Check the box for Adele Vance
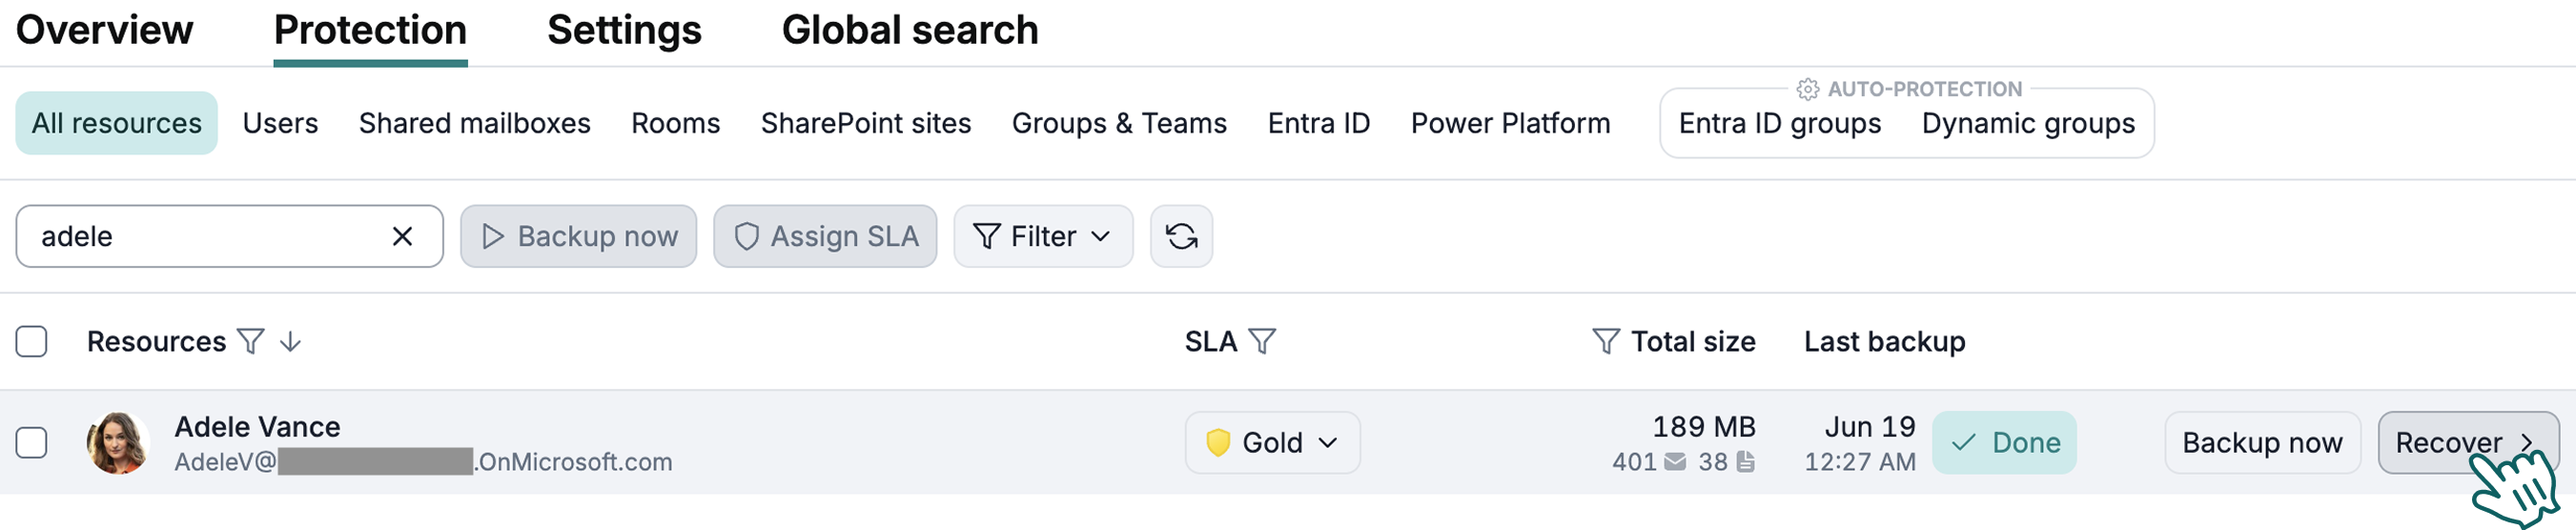The height and width of the screenshot is (530, 2576). (32, 443)
